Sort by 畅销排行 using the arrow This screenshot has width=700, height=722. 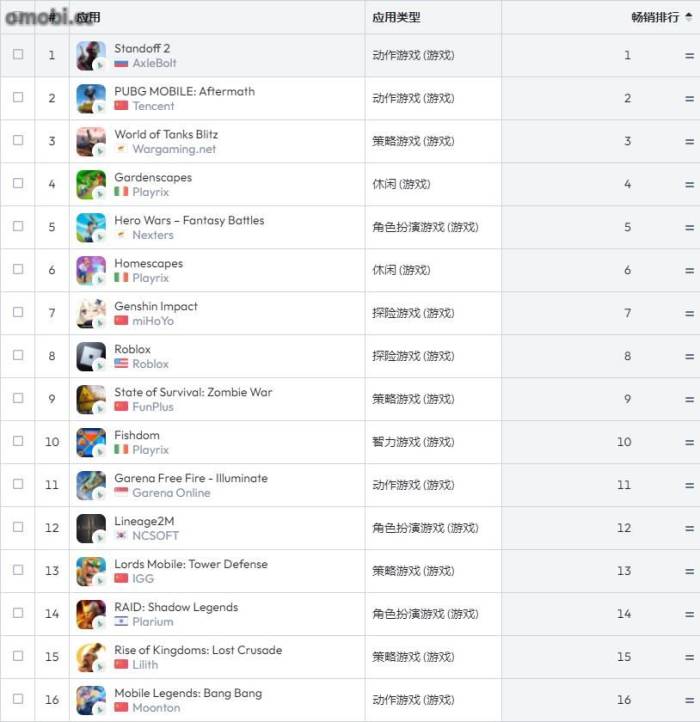click(x=689, y=17)
